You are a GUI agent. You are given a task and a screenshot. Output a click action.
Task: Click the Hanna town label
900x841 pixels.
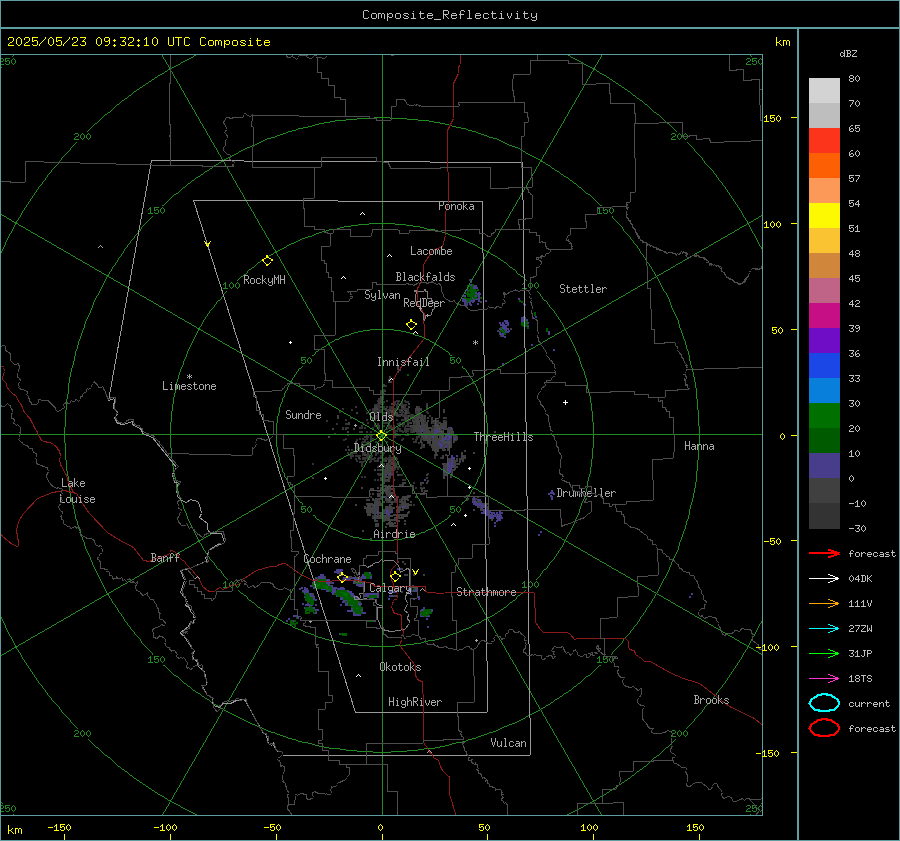click(699, 446)
